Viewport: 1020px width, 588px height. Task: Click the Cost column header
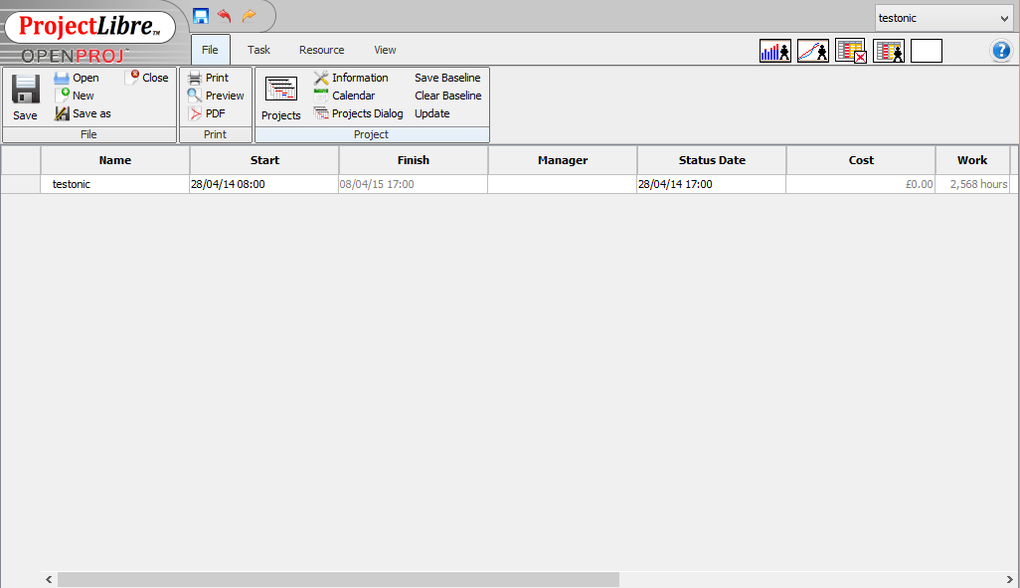(861, 160)
